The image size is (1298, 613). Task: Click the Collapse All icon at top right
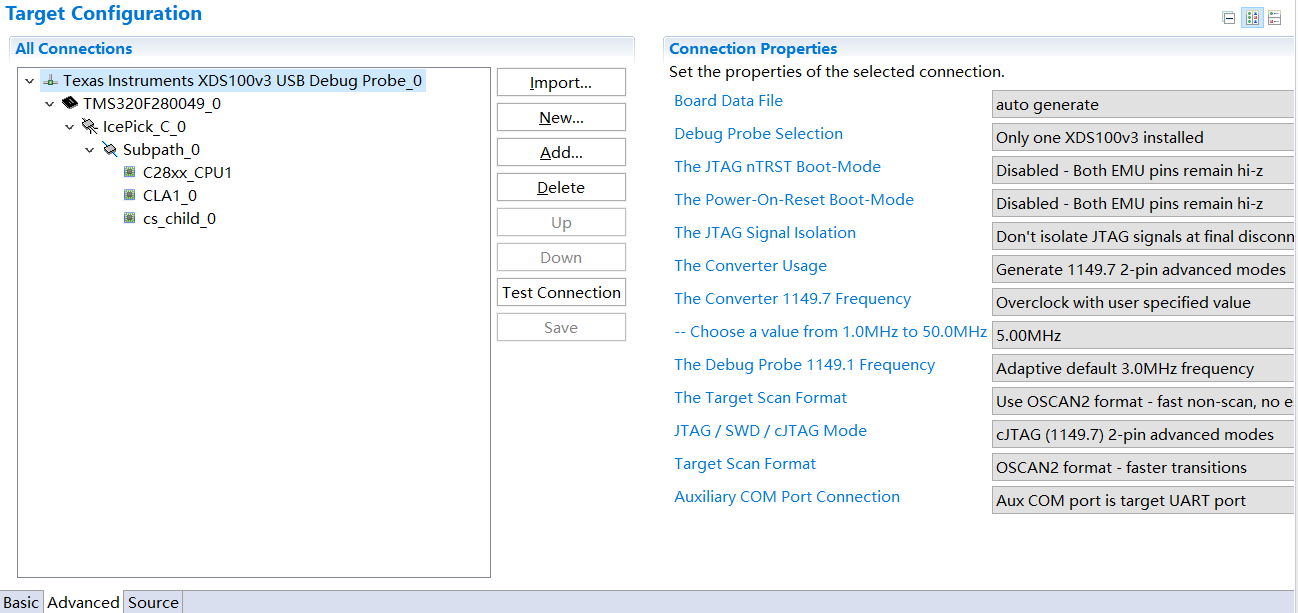click(1229, 18)
